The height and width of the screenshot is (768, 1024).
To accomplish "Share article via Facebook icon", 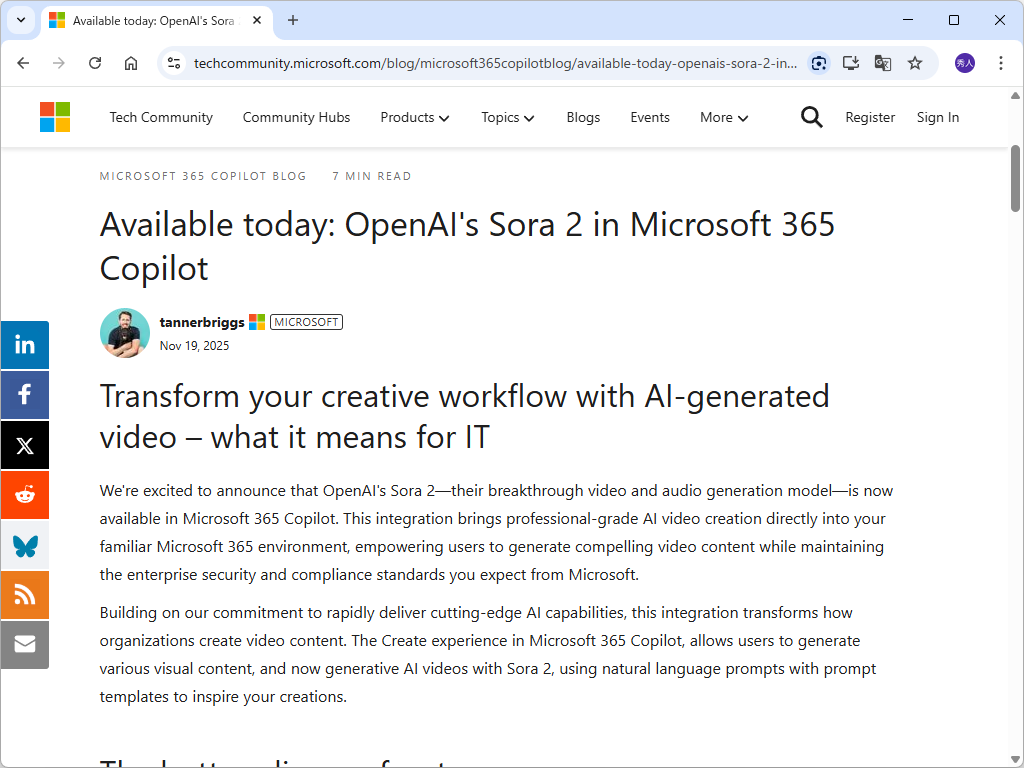I will (25, 395).
